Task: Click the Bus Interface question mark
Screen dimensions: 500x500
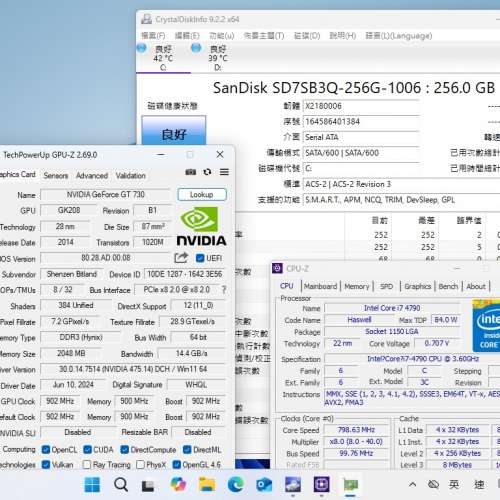Action: [224, 290]
